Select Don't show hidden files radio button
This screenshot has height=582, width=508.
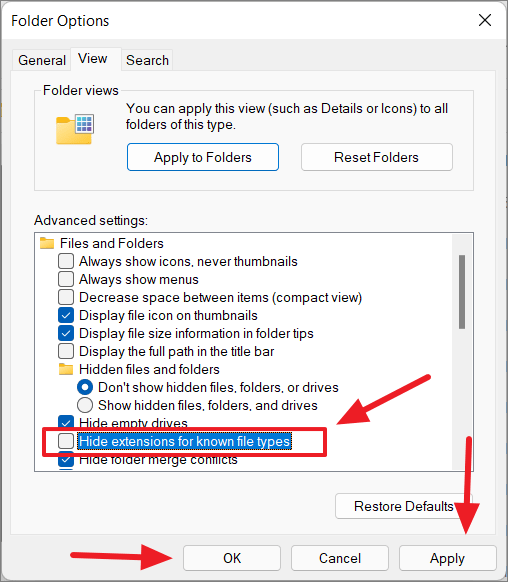(85, 388)
